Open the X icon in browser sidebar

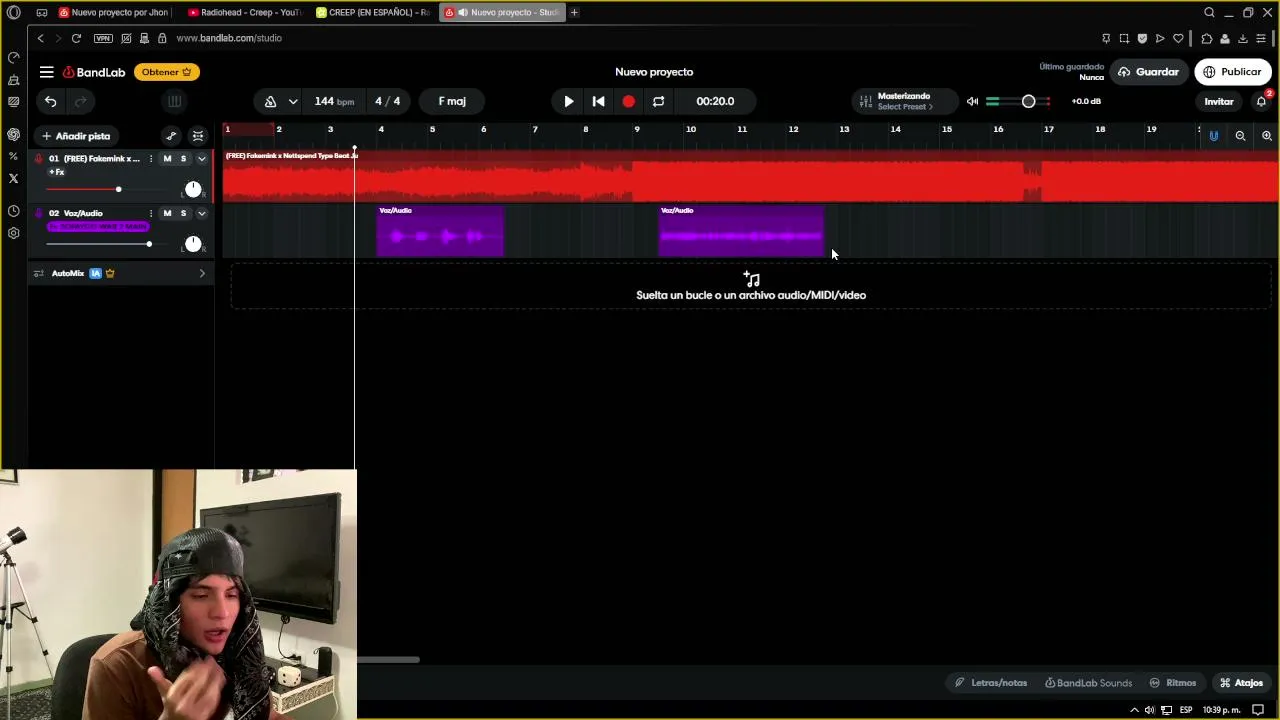pyautogui.click(x=13, y=178)
